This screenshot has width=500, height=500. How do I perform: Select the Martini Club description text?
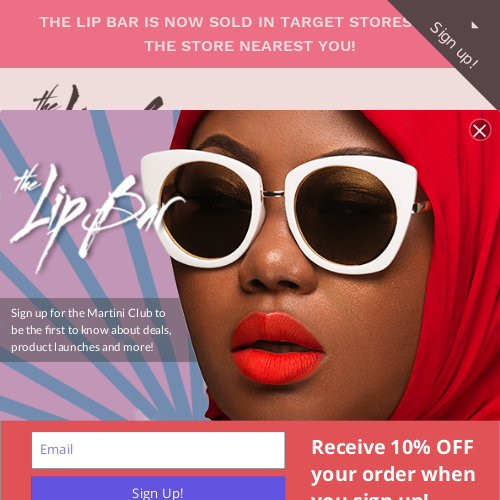[91, 330]
